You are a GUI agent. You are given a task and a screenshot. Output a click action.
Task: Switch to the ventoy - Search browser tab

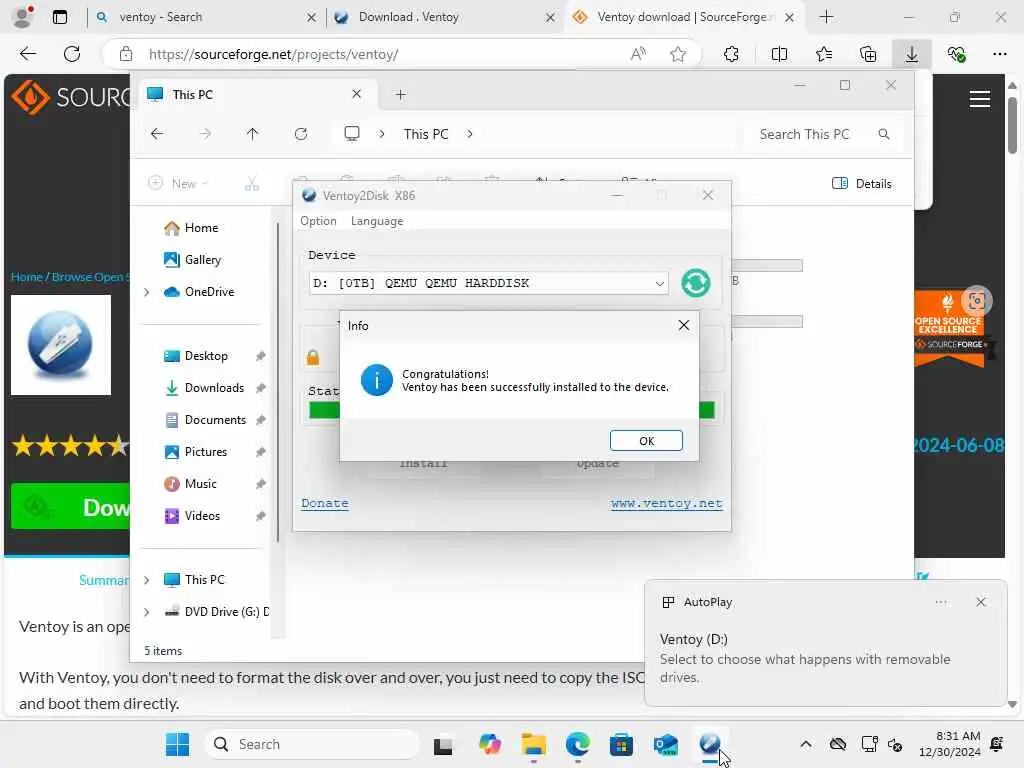pos(204,17)
